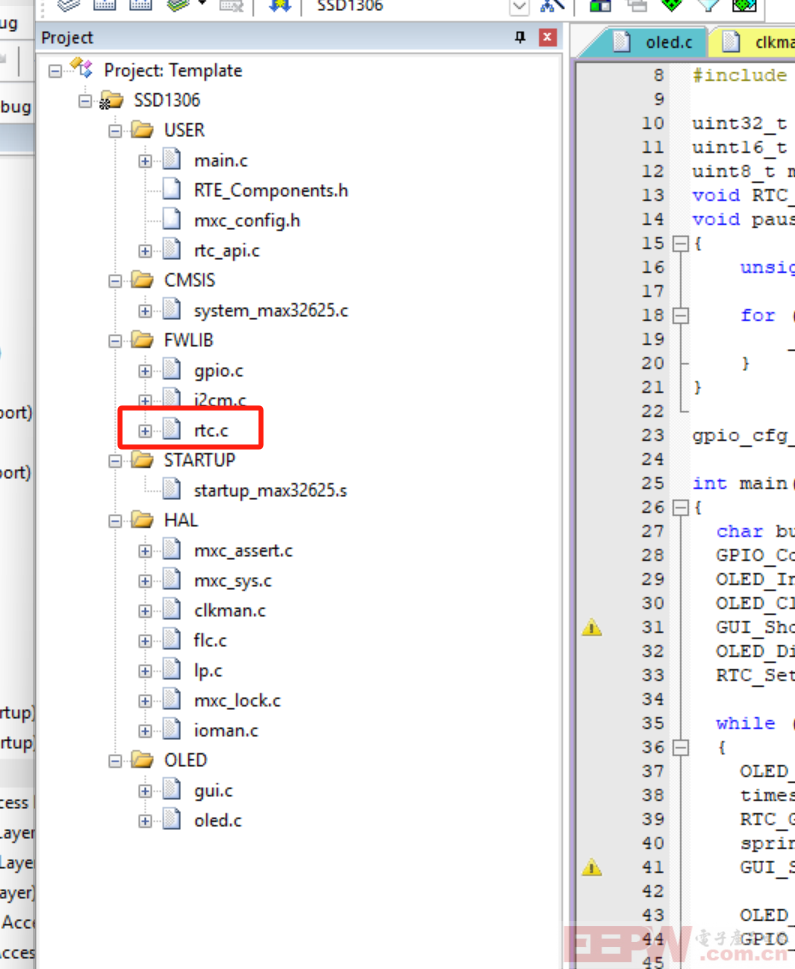Click the RTE_Components.h file icon
This screenshot has width=795, height=969.
pos(172,189)
